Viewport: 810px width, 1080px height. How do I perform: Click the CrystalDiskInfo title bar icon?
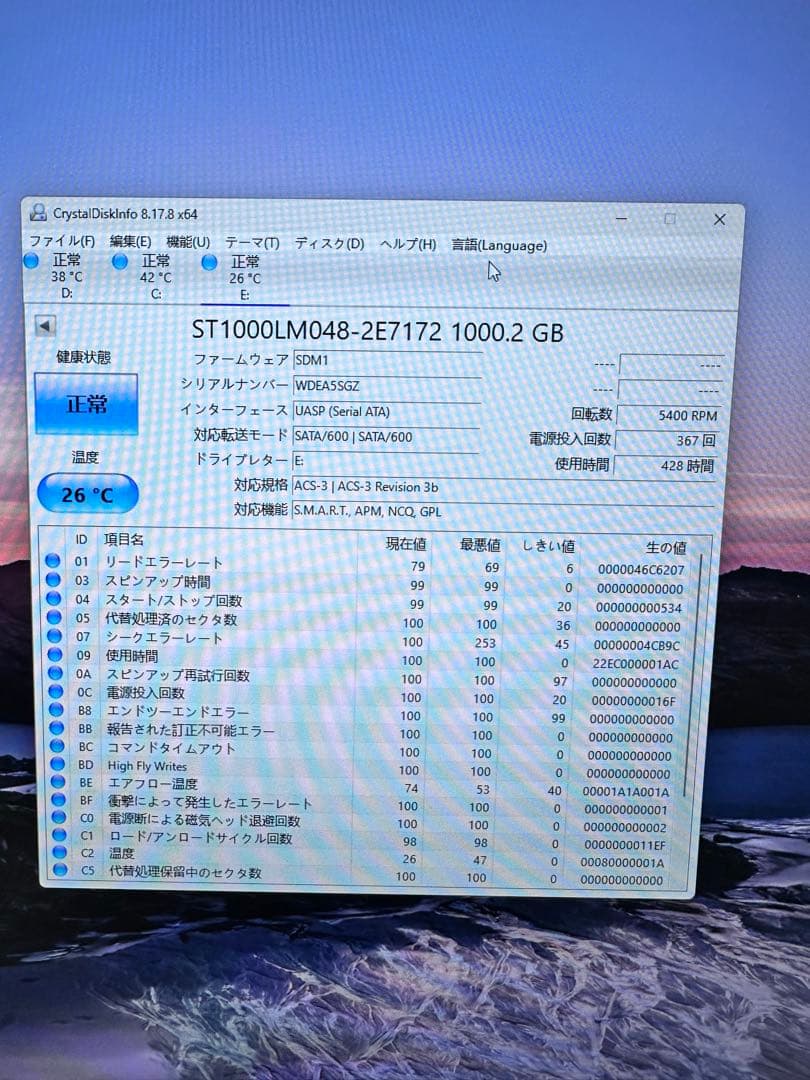pos(37,214)
